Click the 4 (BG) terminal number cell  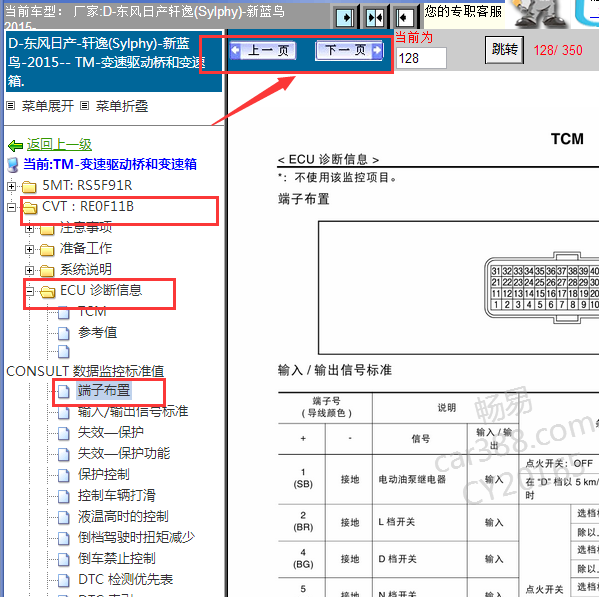tap(303, 558)
